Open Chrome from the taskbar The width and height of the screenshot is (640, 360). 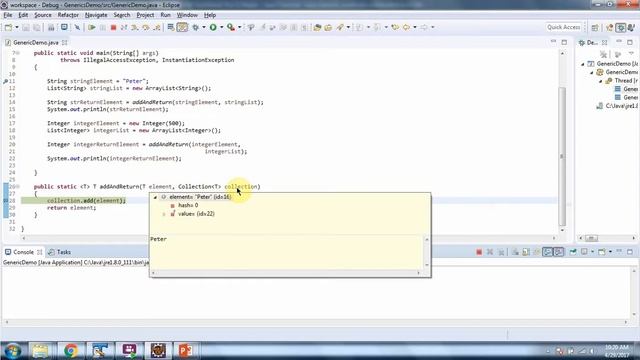(71, 350)
